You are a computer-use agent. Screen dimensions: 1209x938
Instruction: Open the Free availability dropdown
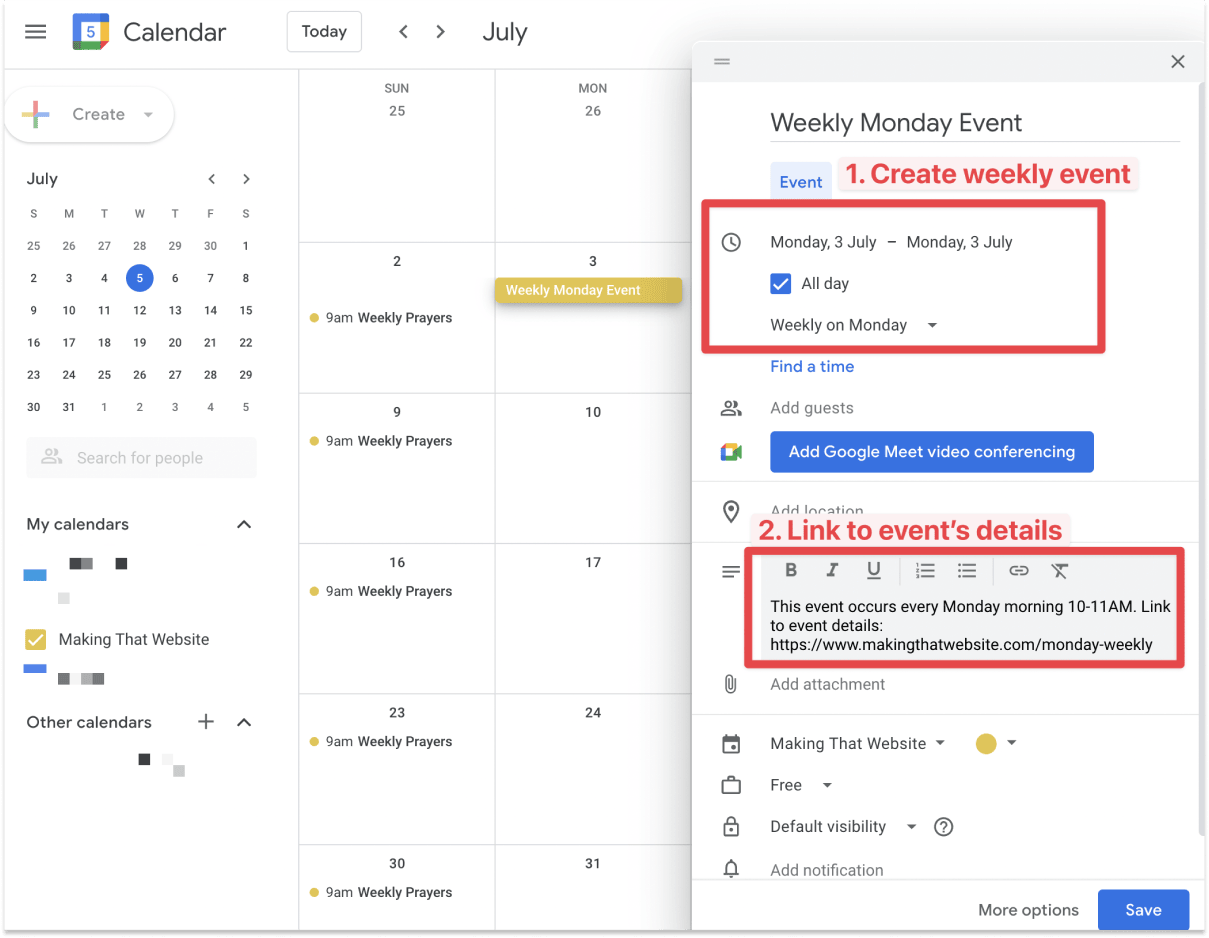click(798, 785)
